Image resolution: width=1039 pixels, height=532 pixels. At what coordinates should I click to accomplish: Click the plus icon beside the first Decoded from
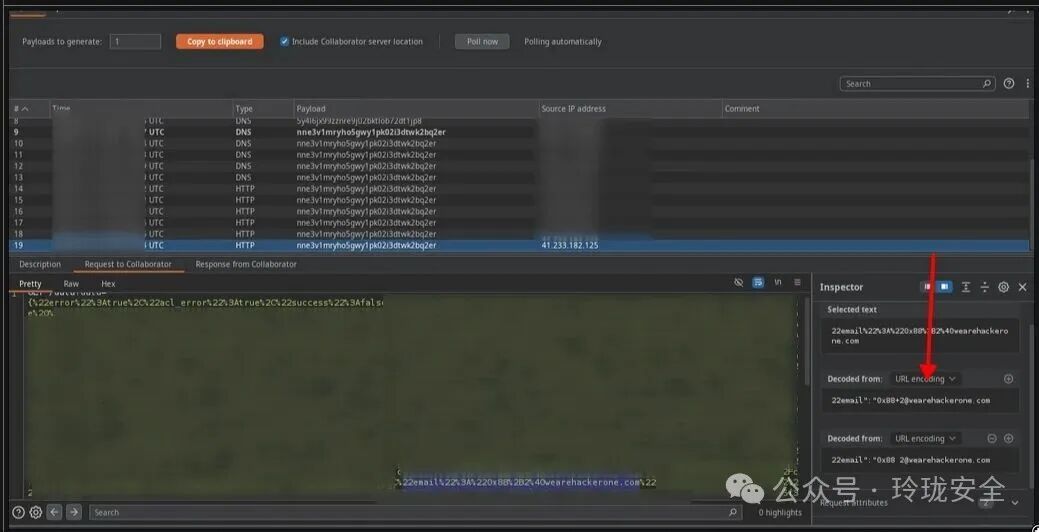point(1009,379)
